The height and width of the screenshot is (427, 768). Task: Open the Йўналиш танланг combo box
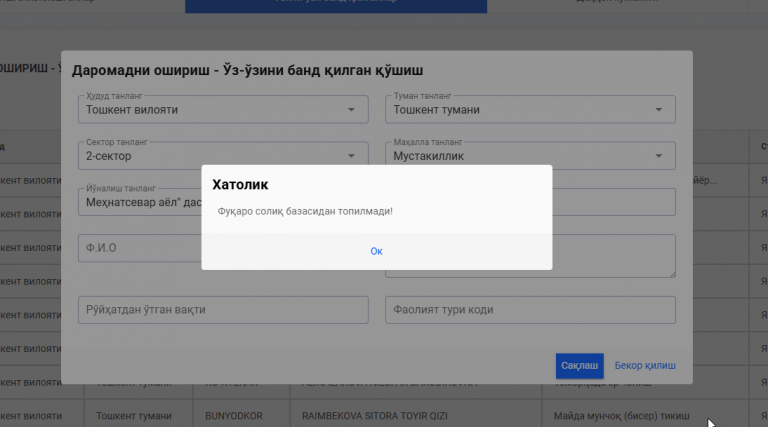(140, 202)
